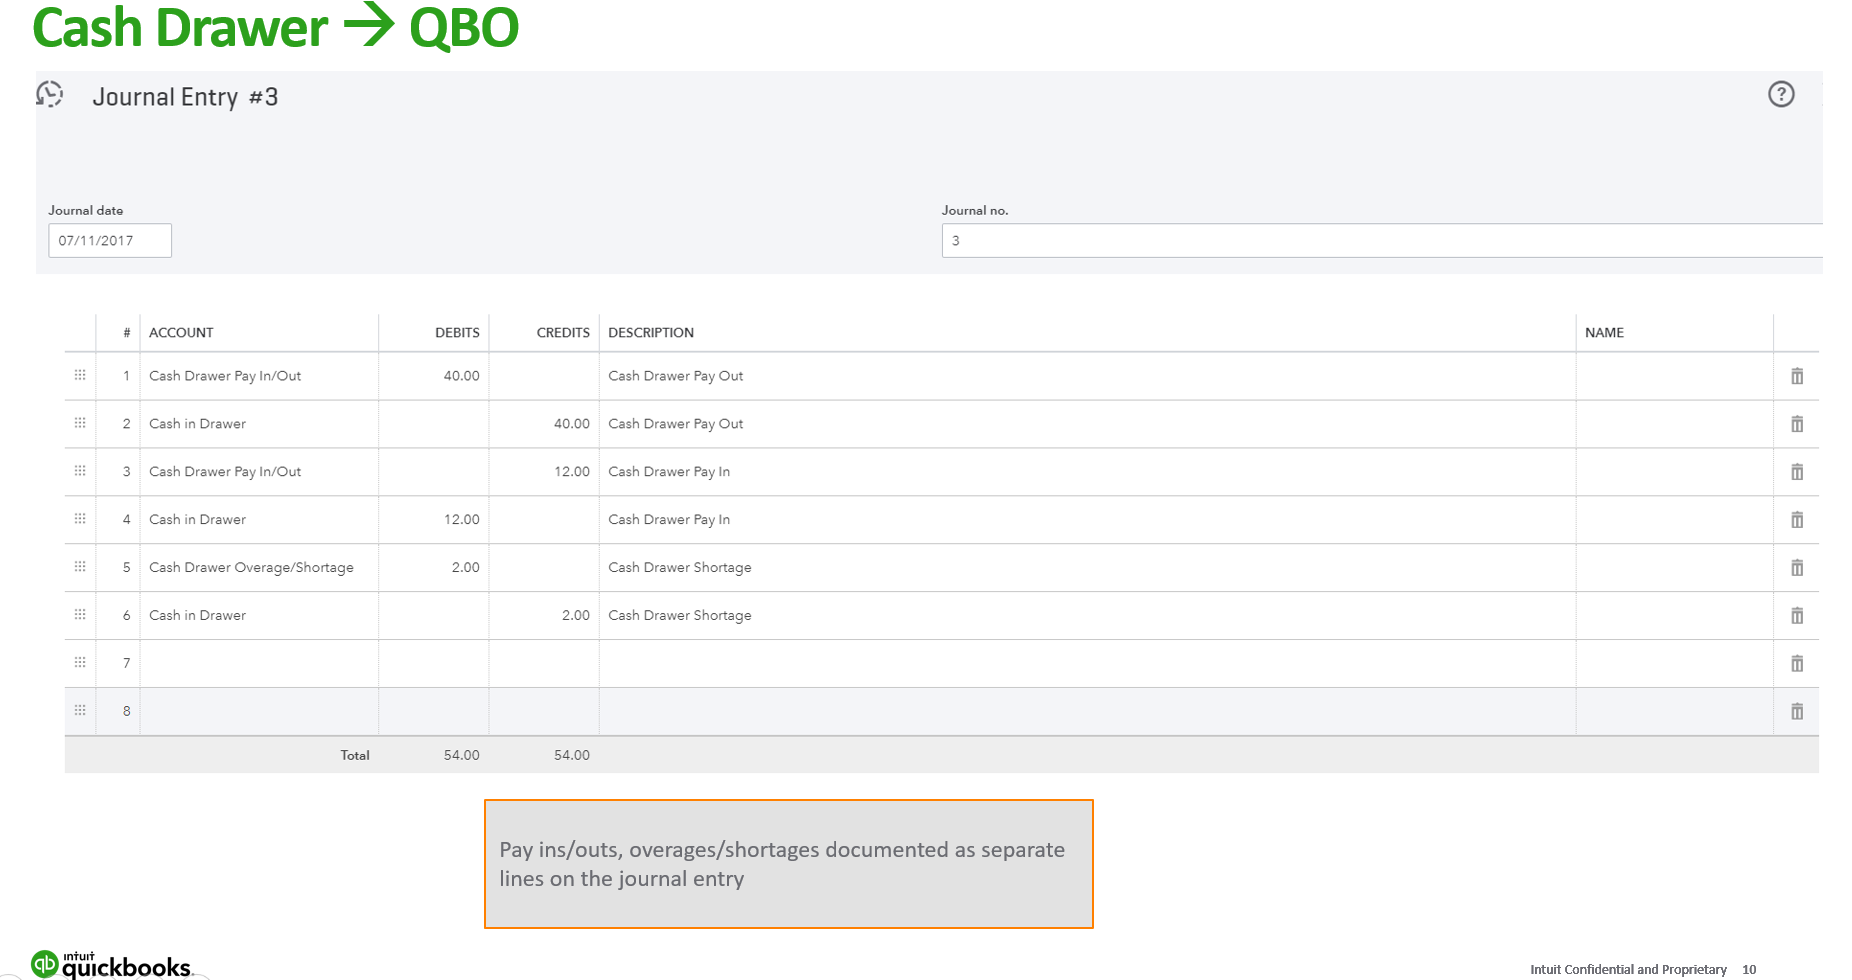The image size is (1852, 980).
Task: Click the Intuit QuickBooks logo
Action: (111, 964)
